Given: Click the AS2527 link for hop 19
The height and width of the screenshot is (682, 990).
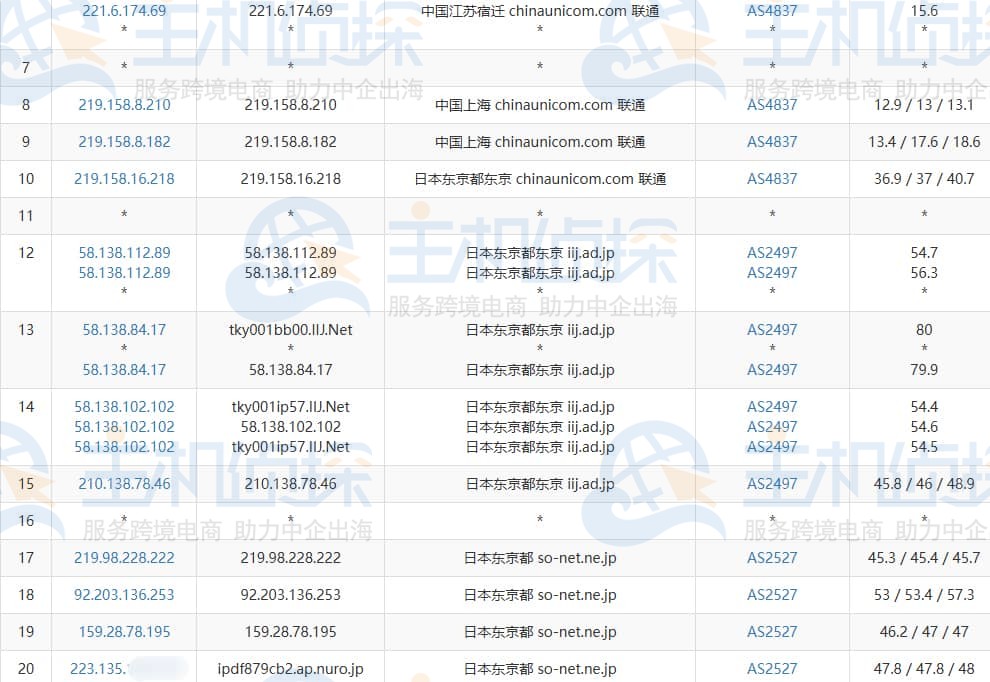Looking at the screenshot, I should (x=771, y=631).
